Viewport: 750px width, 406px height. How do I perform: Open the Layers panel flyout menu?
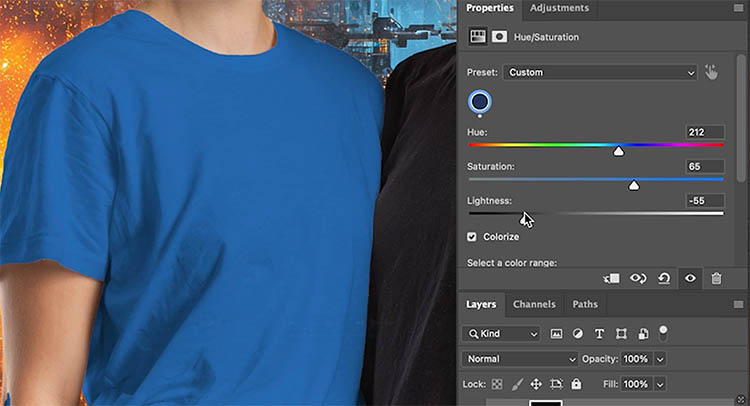739,305
